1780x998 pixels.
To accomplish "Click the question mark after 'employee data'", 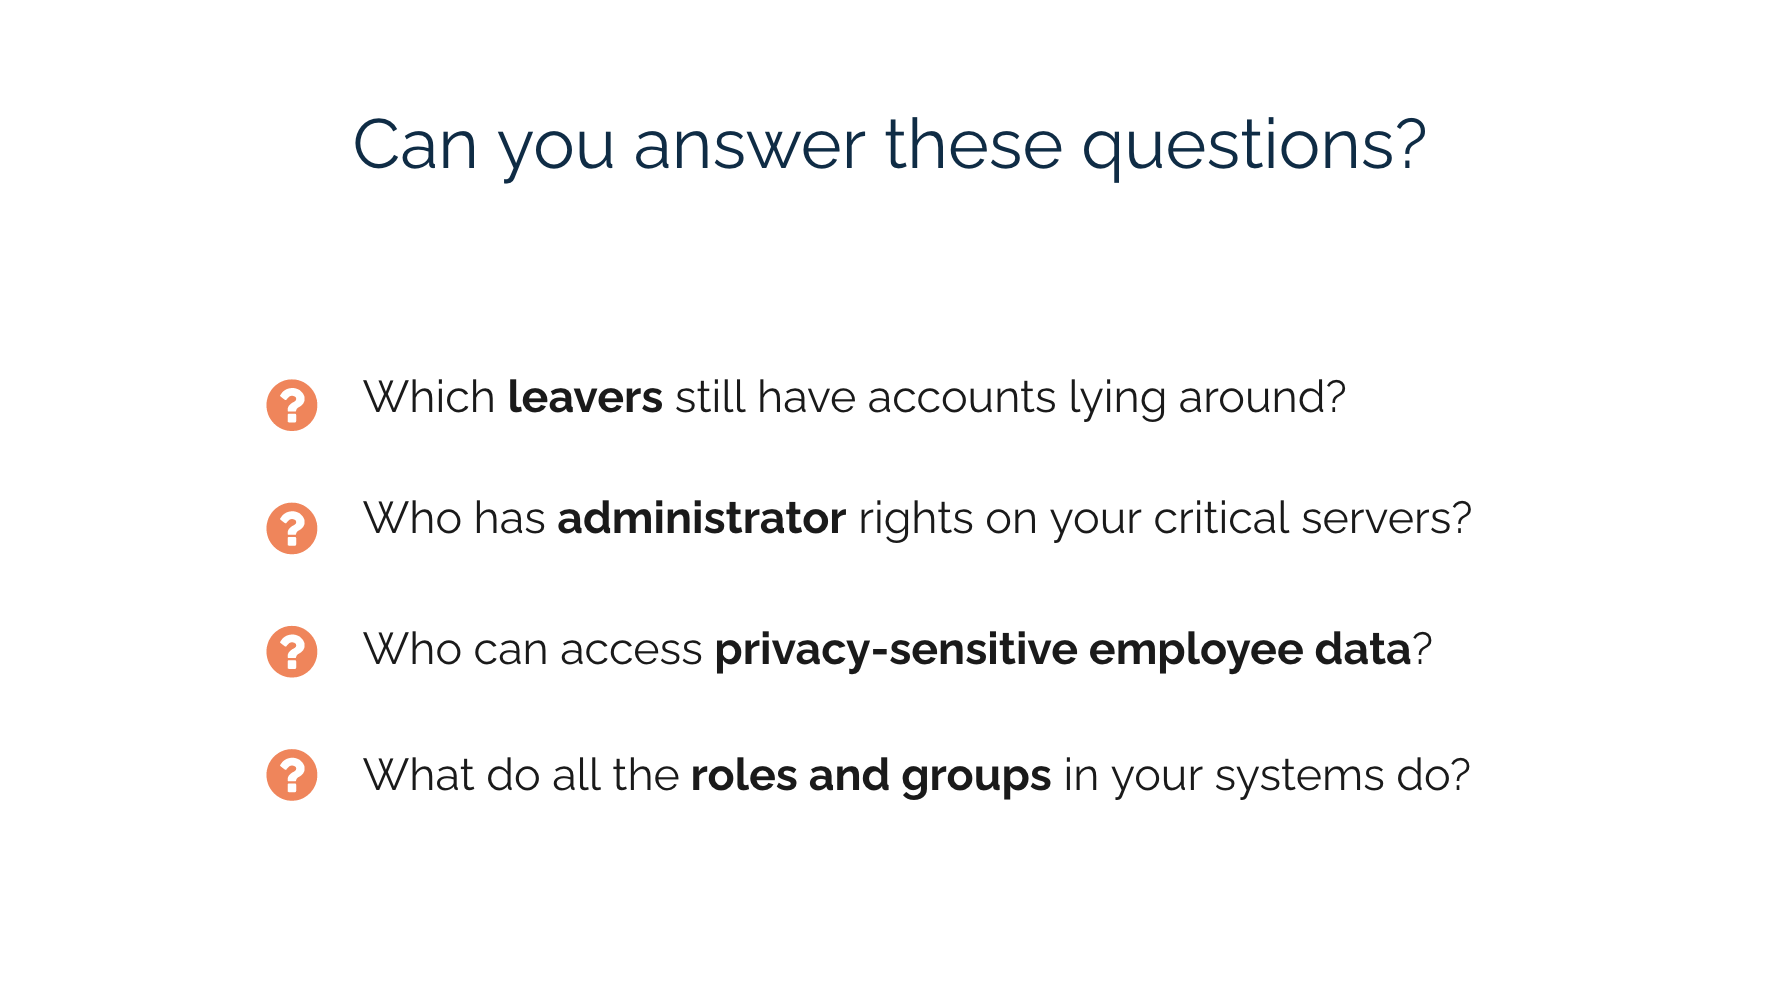I will 1422,649.
